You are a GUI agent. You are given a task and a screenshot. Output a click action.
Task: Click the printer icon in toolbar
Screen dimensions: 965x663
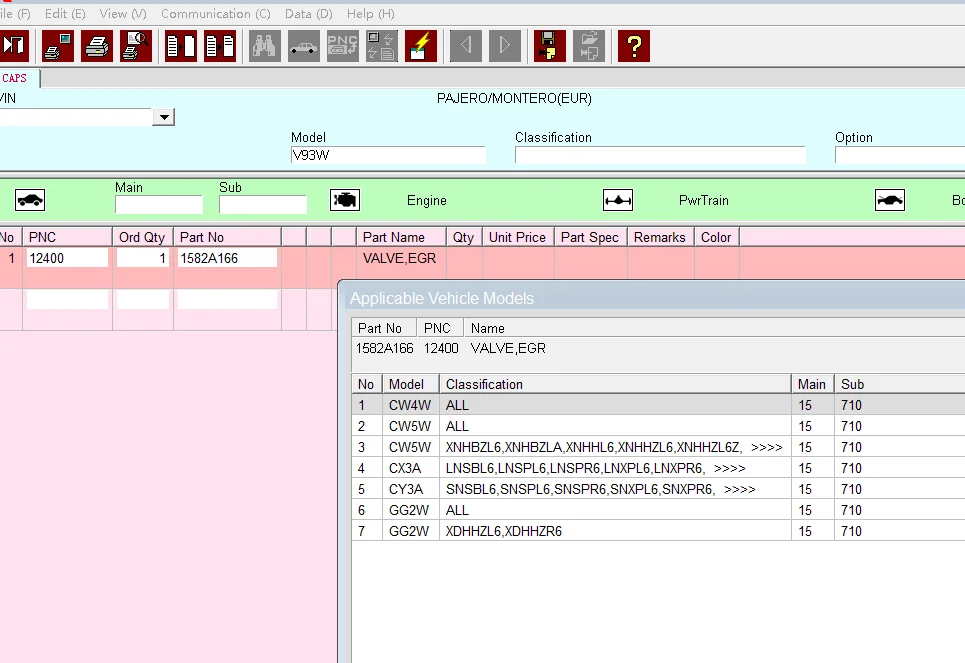(97, 46)
